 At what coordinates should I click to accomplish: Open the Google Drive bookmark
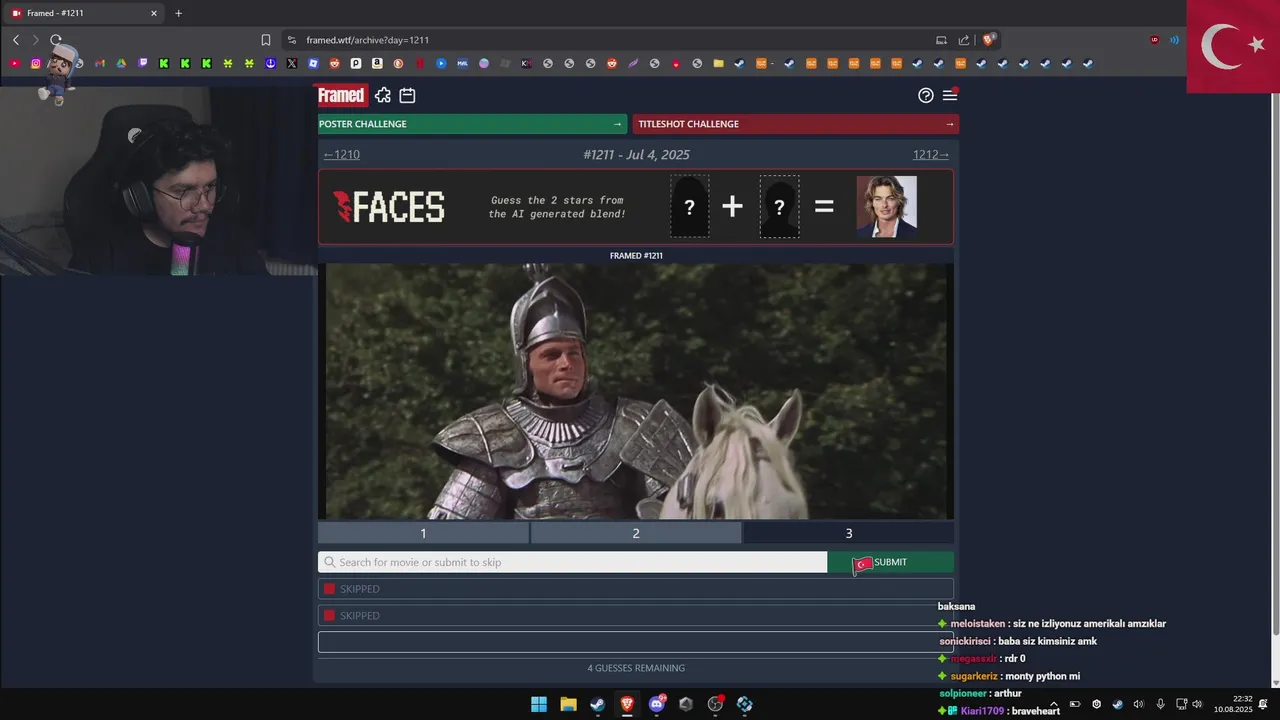pyautogui.click(x=121, y=63)
